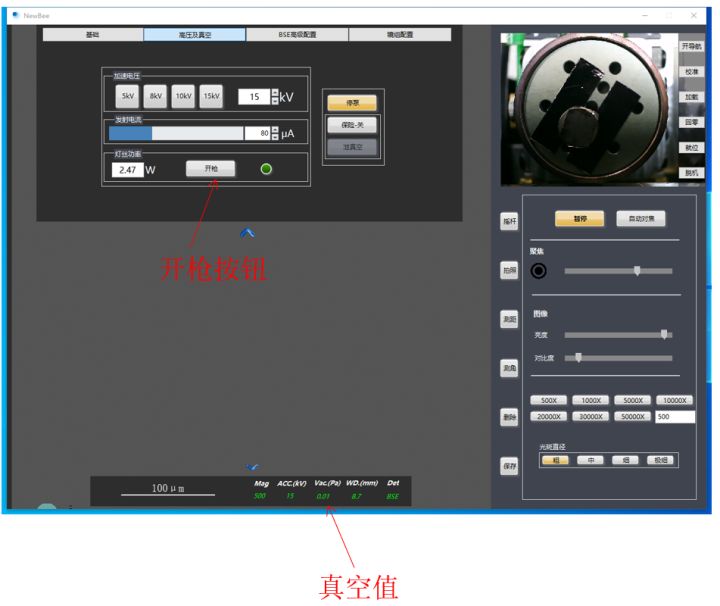The height and width of the screenshot is (606, 720).
Task: Click the 拍照 (capture photo) side button
Action: [x=510, y=271]
